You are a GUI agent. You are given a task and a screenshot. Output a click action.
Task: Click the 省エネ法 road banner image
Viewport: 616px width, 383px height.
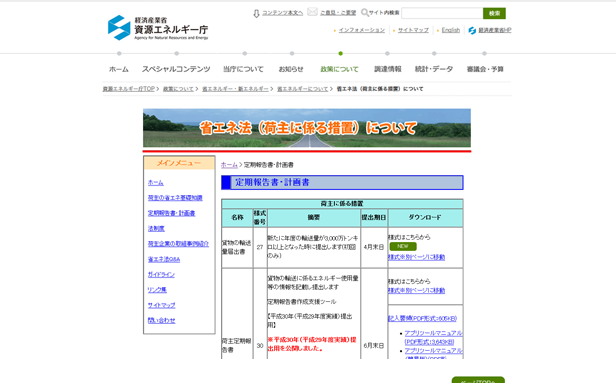tap(307, 128)
